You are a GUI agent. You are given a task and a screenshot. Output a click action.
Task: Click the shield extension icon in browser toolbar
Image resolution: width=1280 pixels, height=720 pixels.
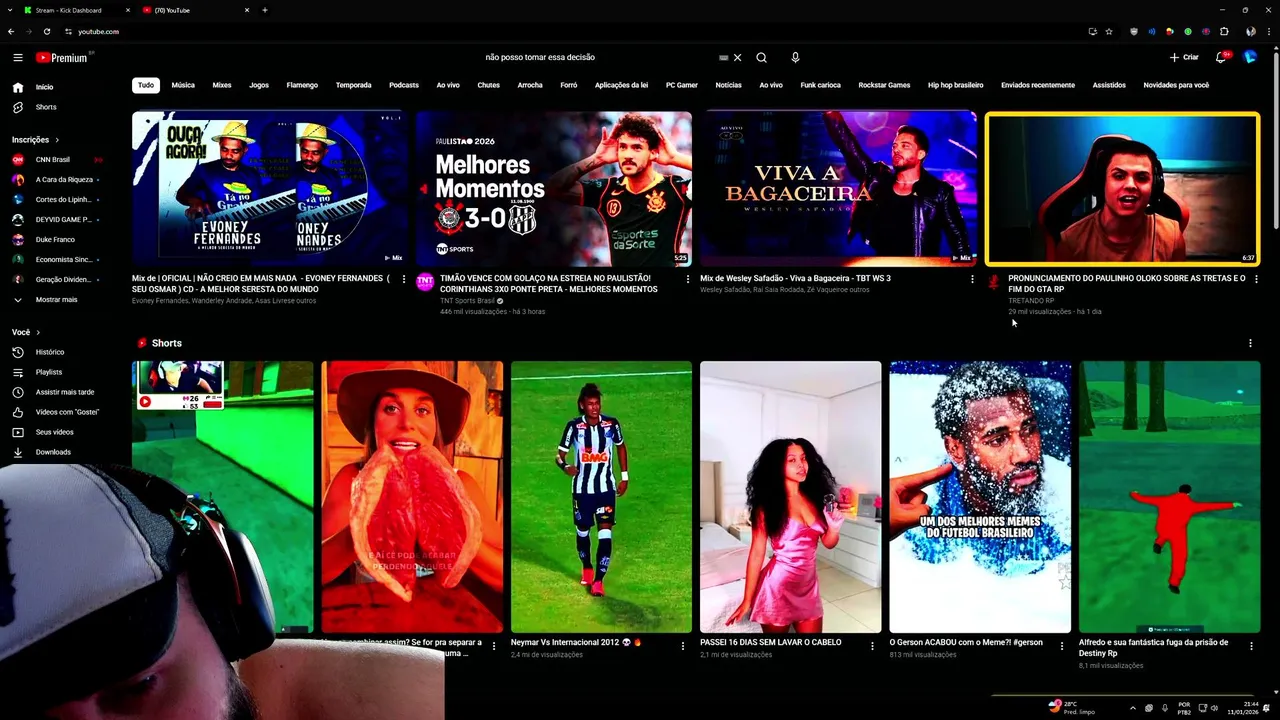coord(1133,31)
